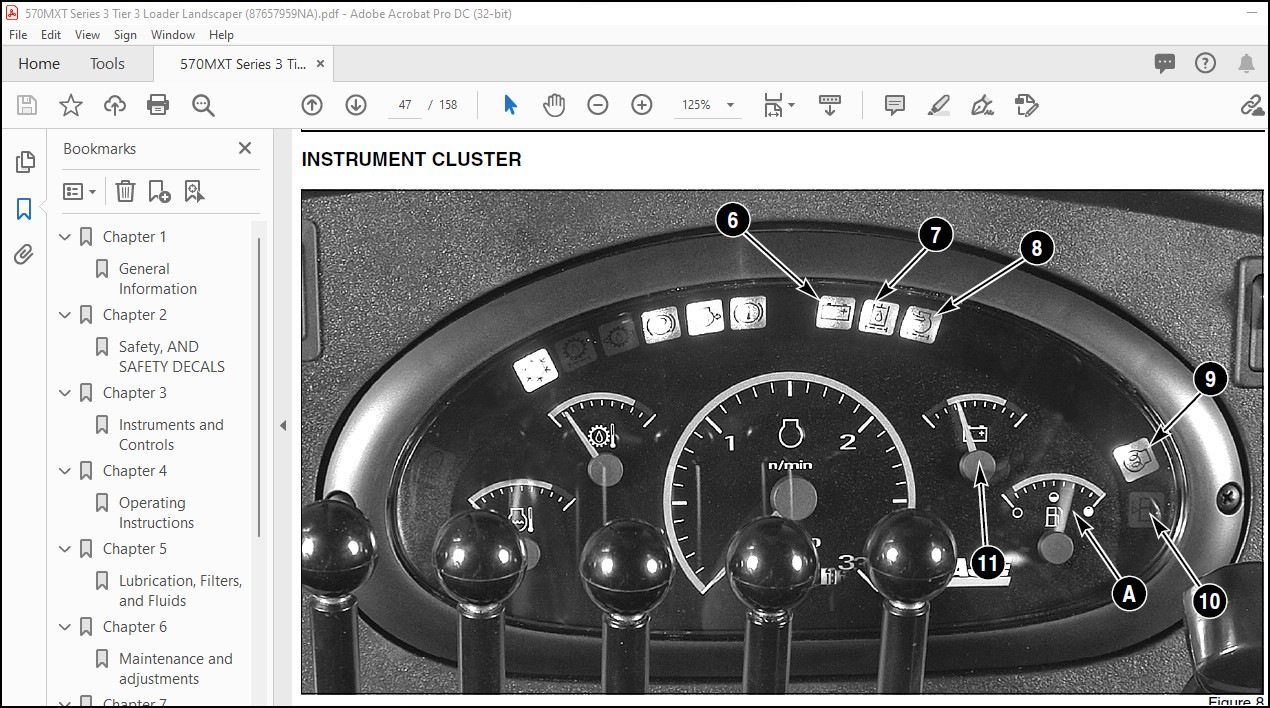The image size is (1270, 708).
Task: Open the find text magnifier tool
Action: 203,105
